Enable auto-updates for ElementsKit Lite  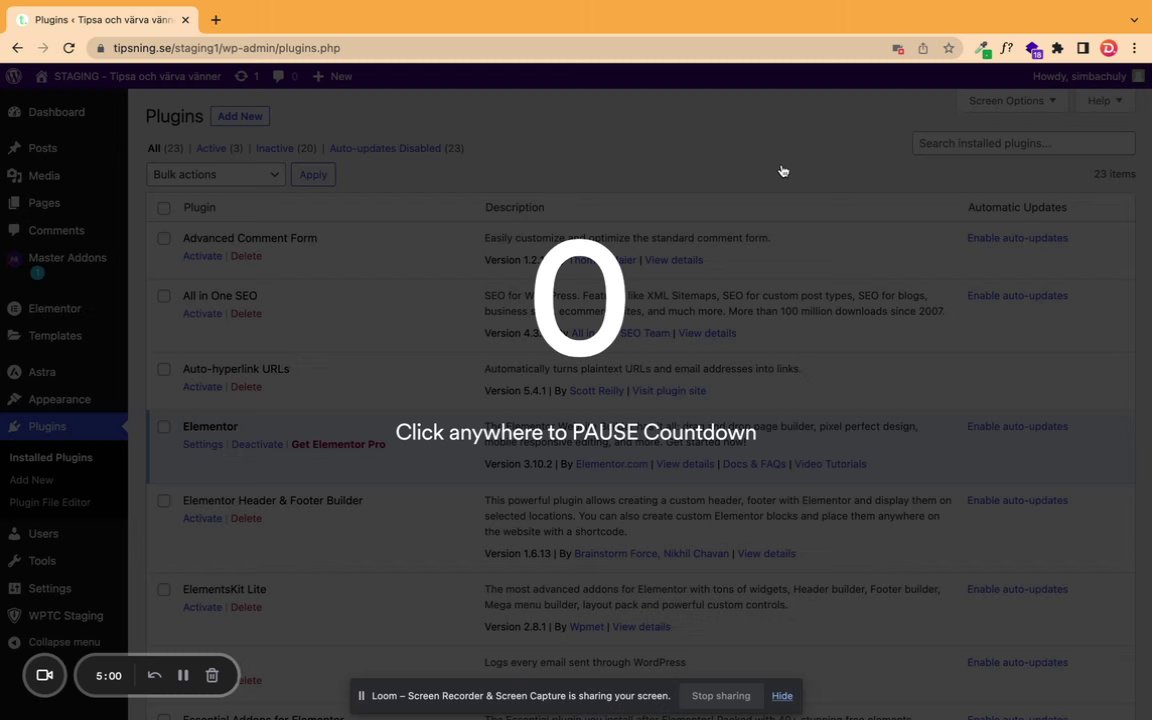coord(1017,589)
